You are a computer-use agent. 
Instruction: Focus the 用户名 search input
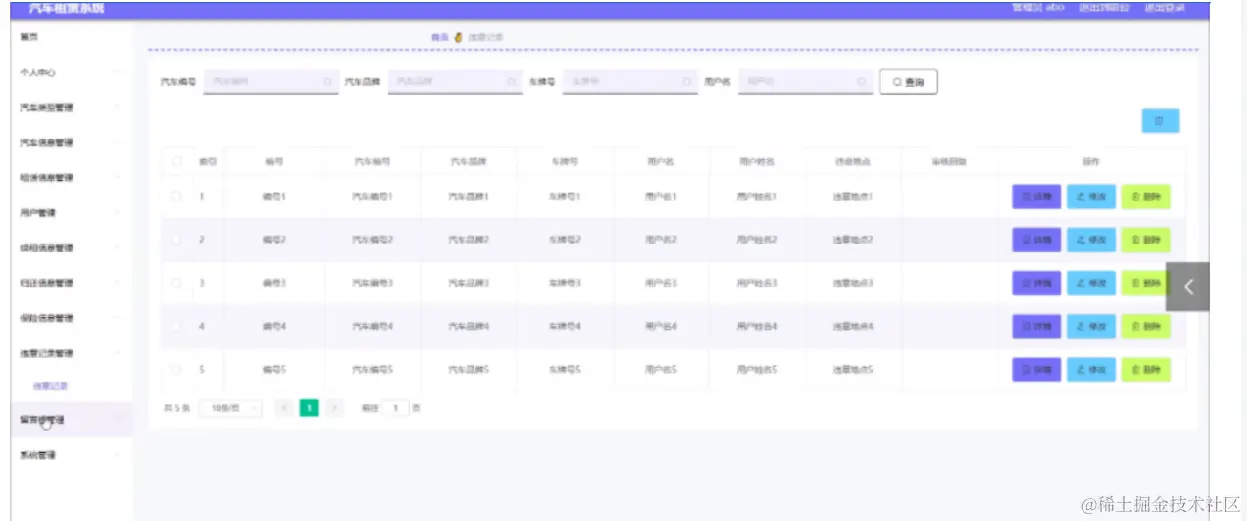pyautogui.click(x=806, y=82)
